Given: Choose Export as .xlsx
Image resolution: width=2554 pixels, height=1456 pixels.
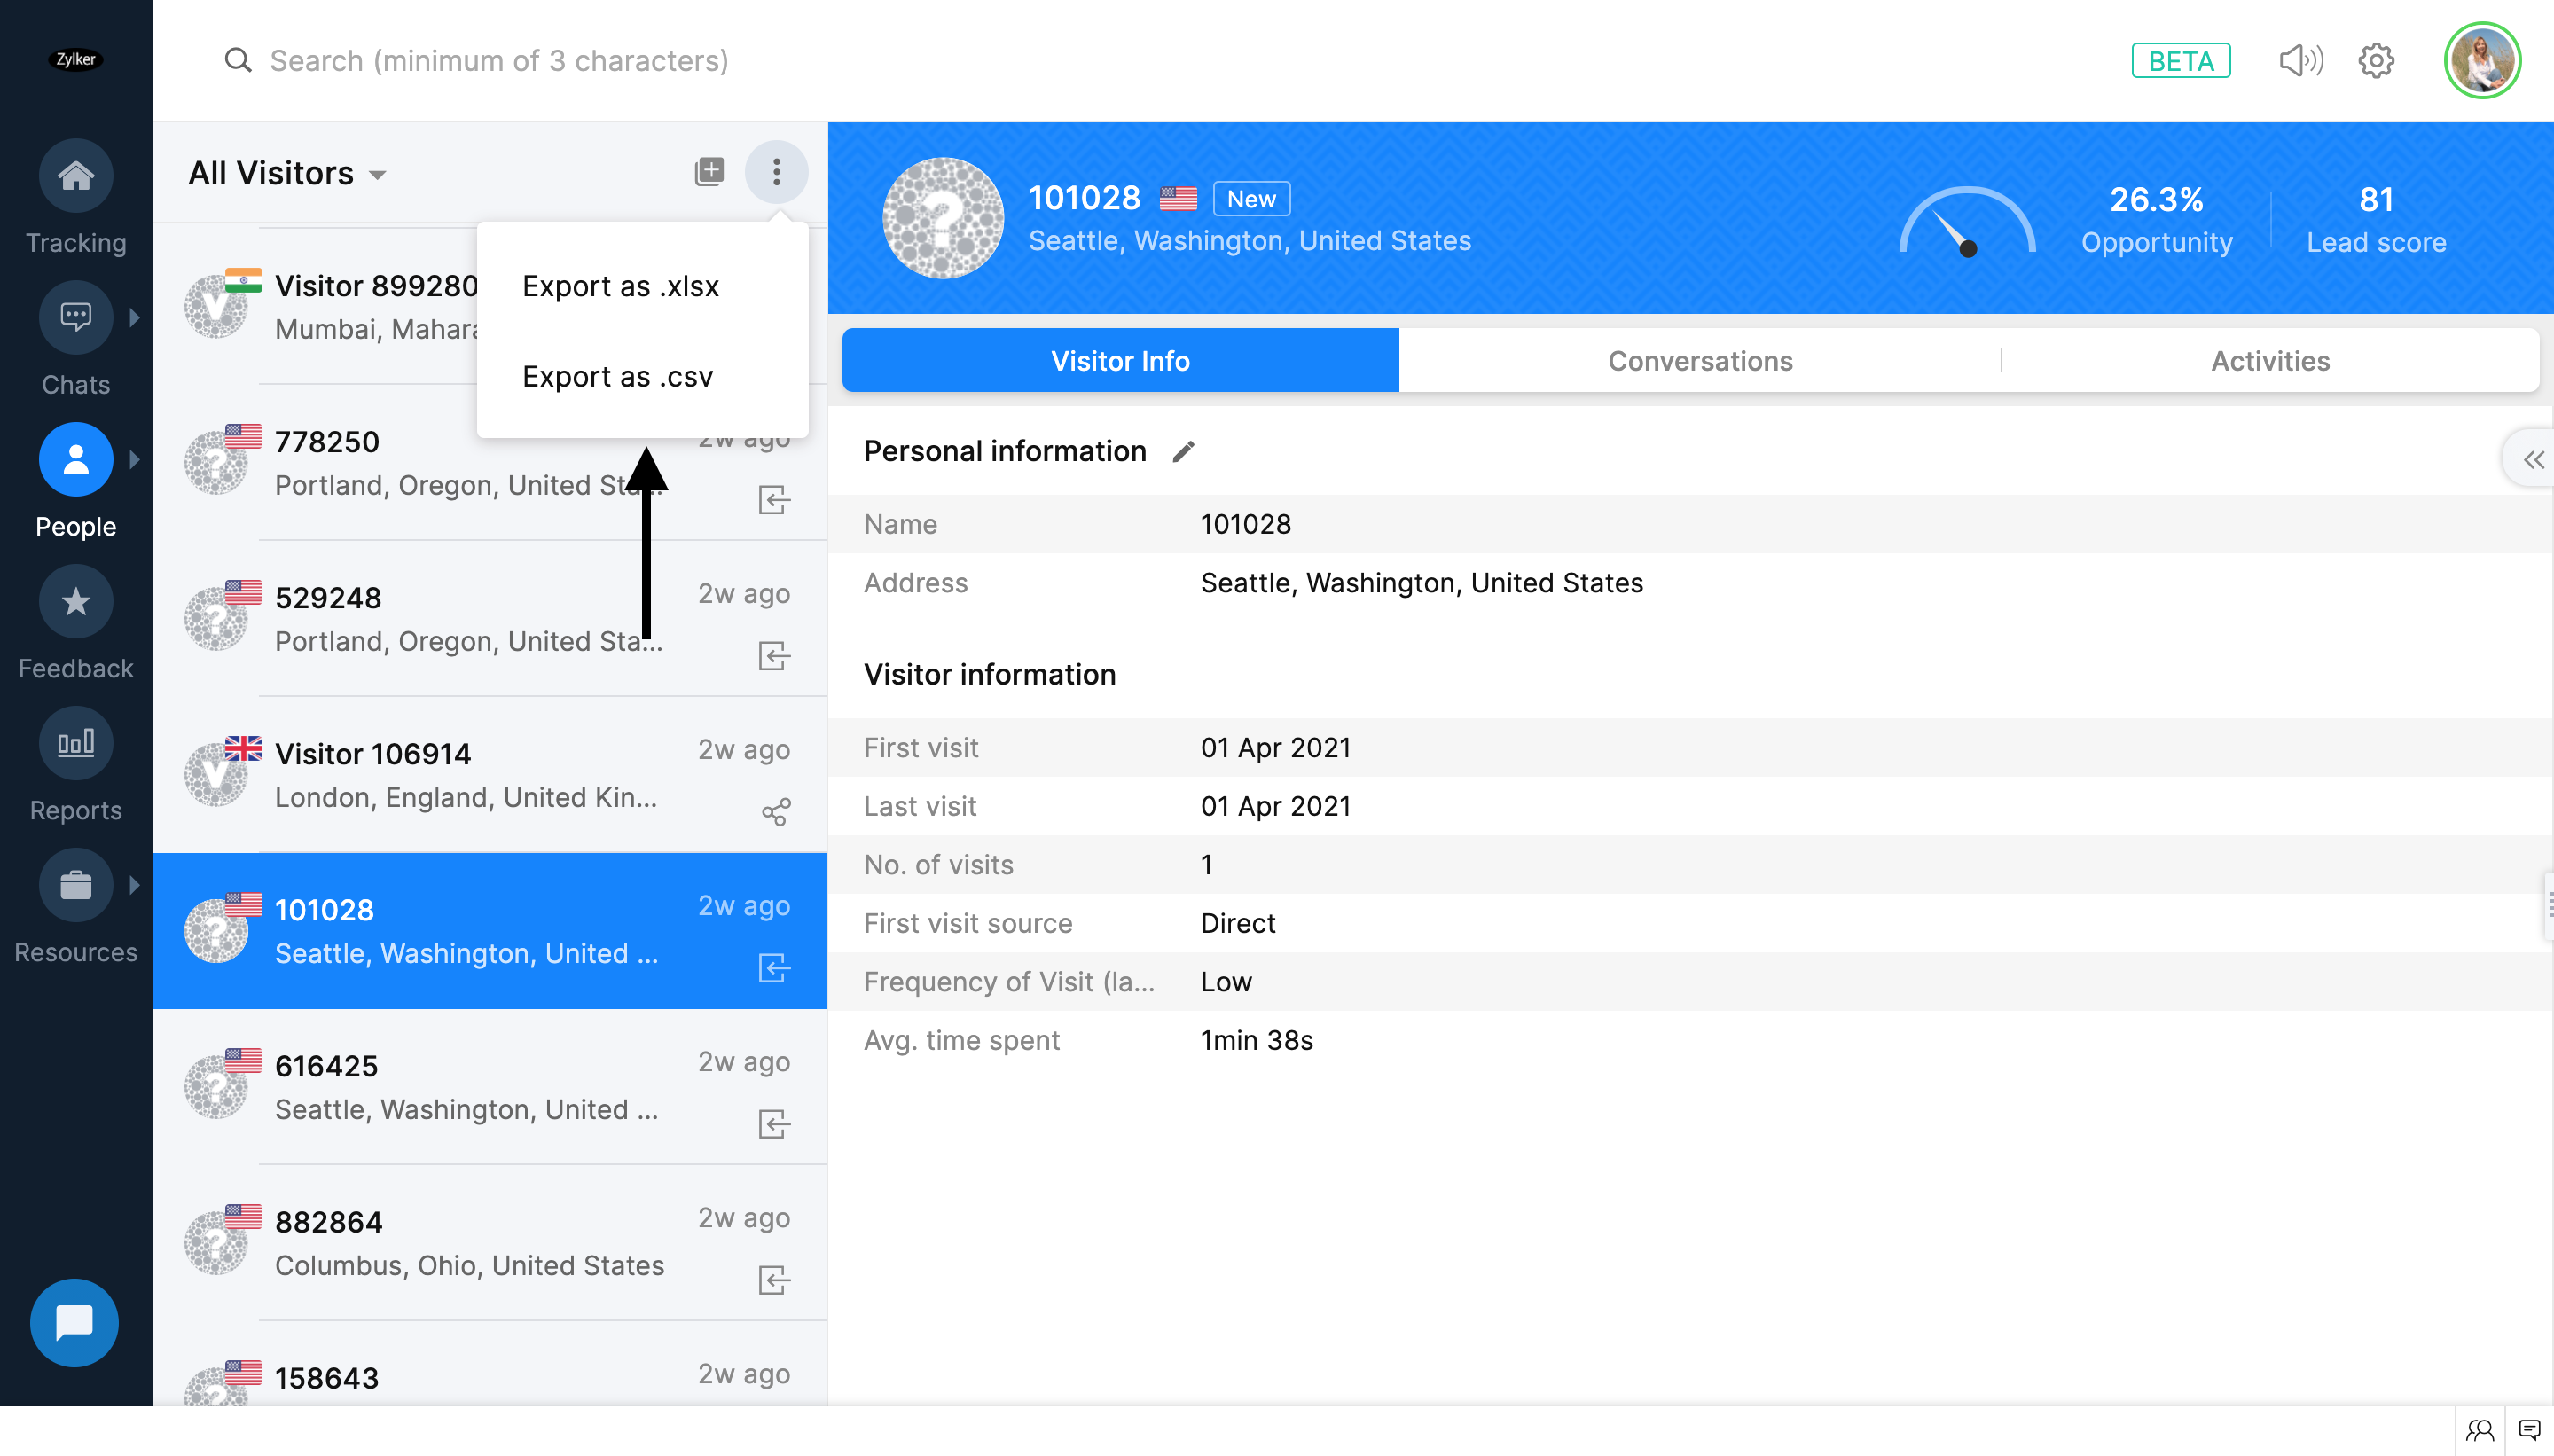Looking at the screenshot, I should [x=620, y=286].
